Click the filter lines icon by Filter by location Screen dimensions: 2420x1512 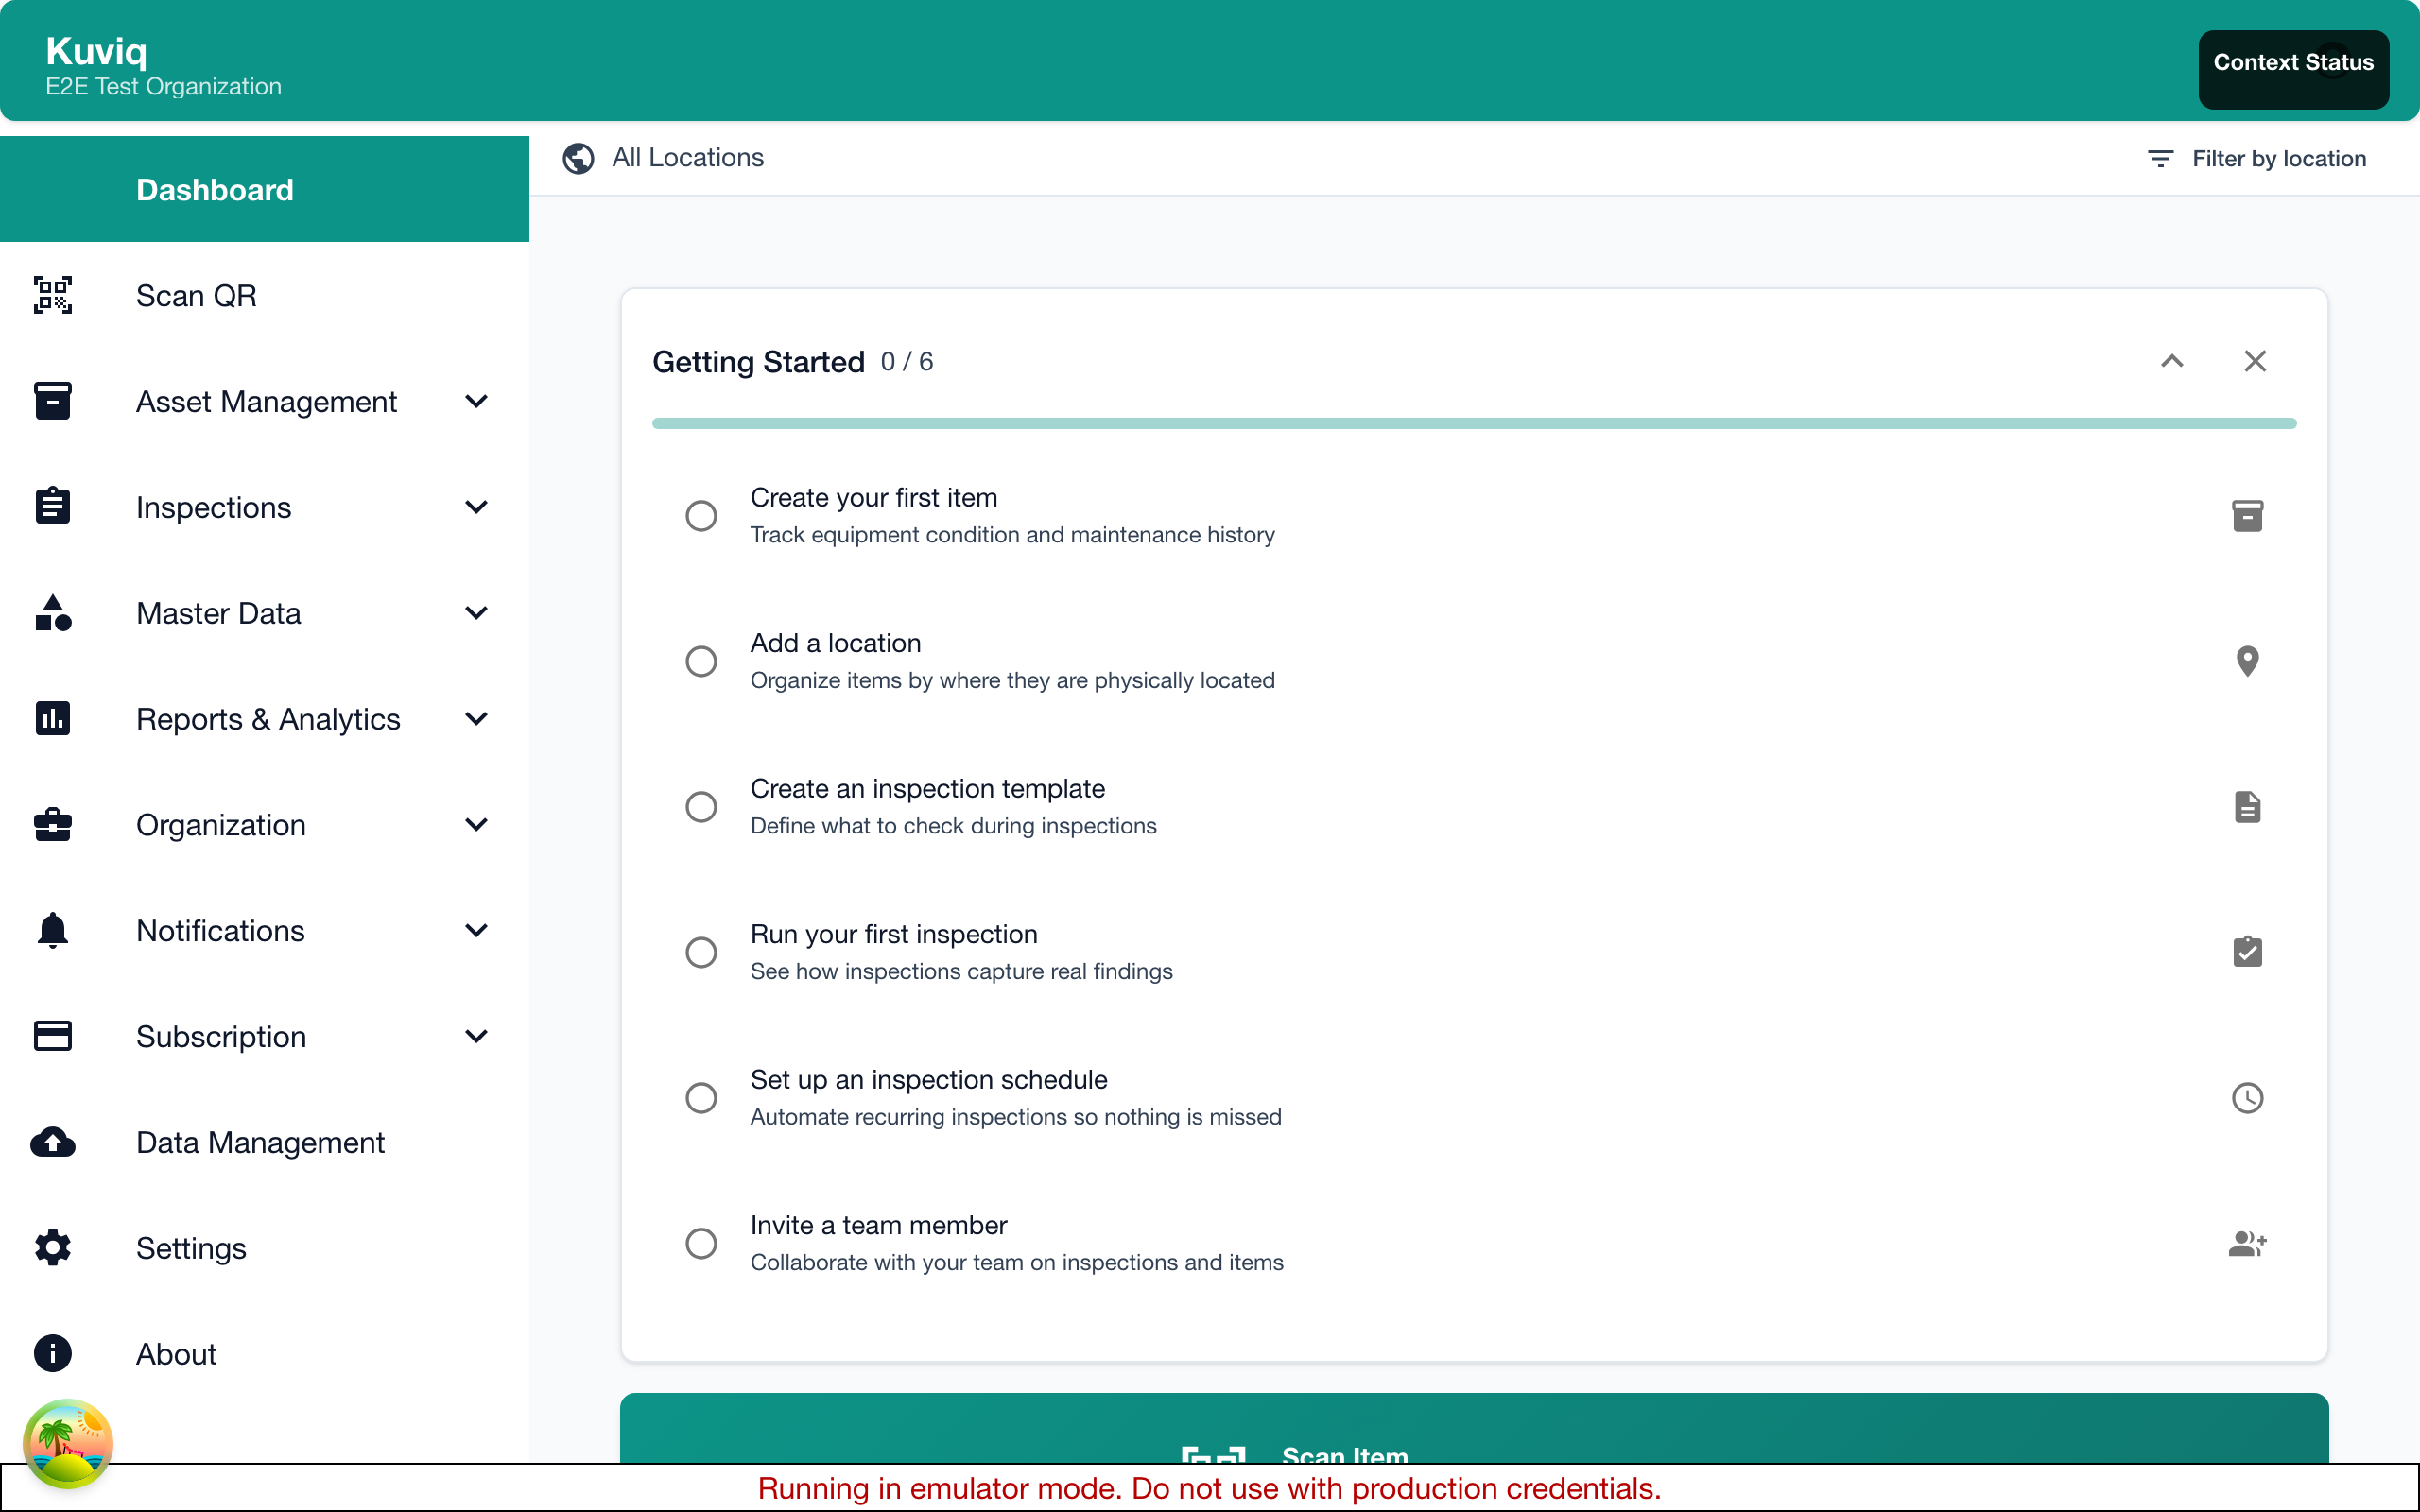(2160, 158)
